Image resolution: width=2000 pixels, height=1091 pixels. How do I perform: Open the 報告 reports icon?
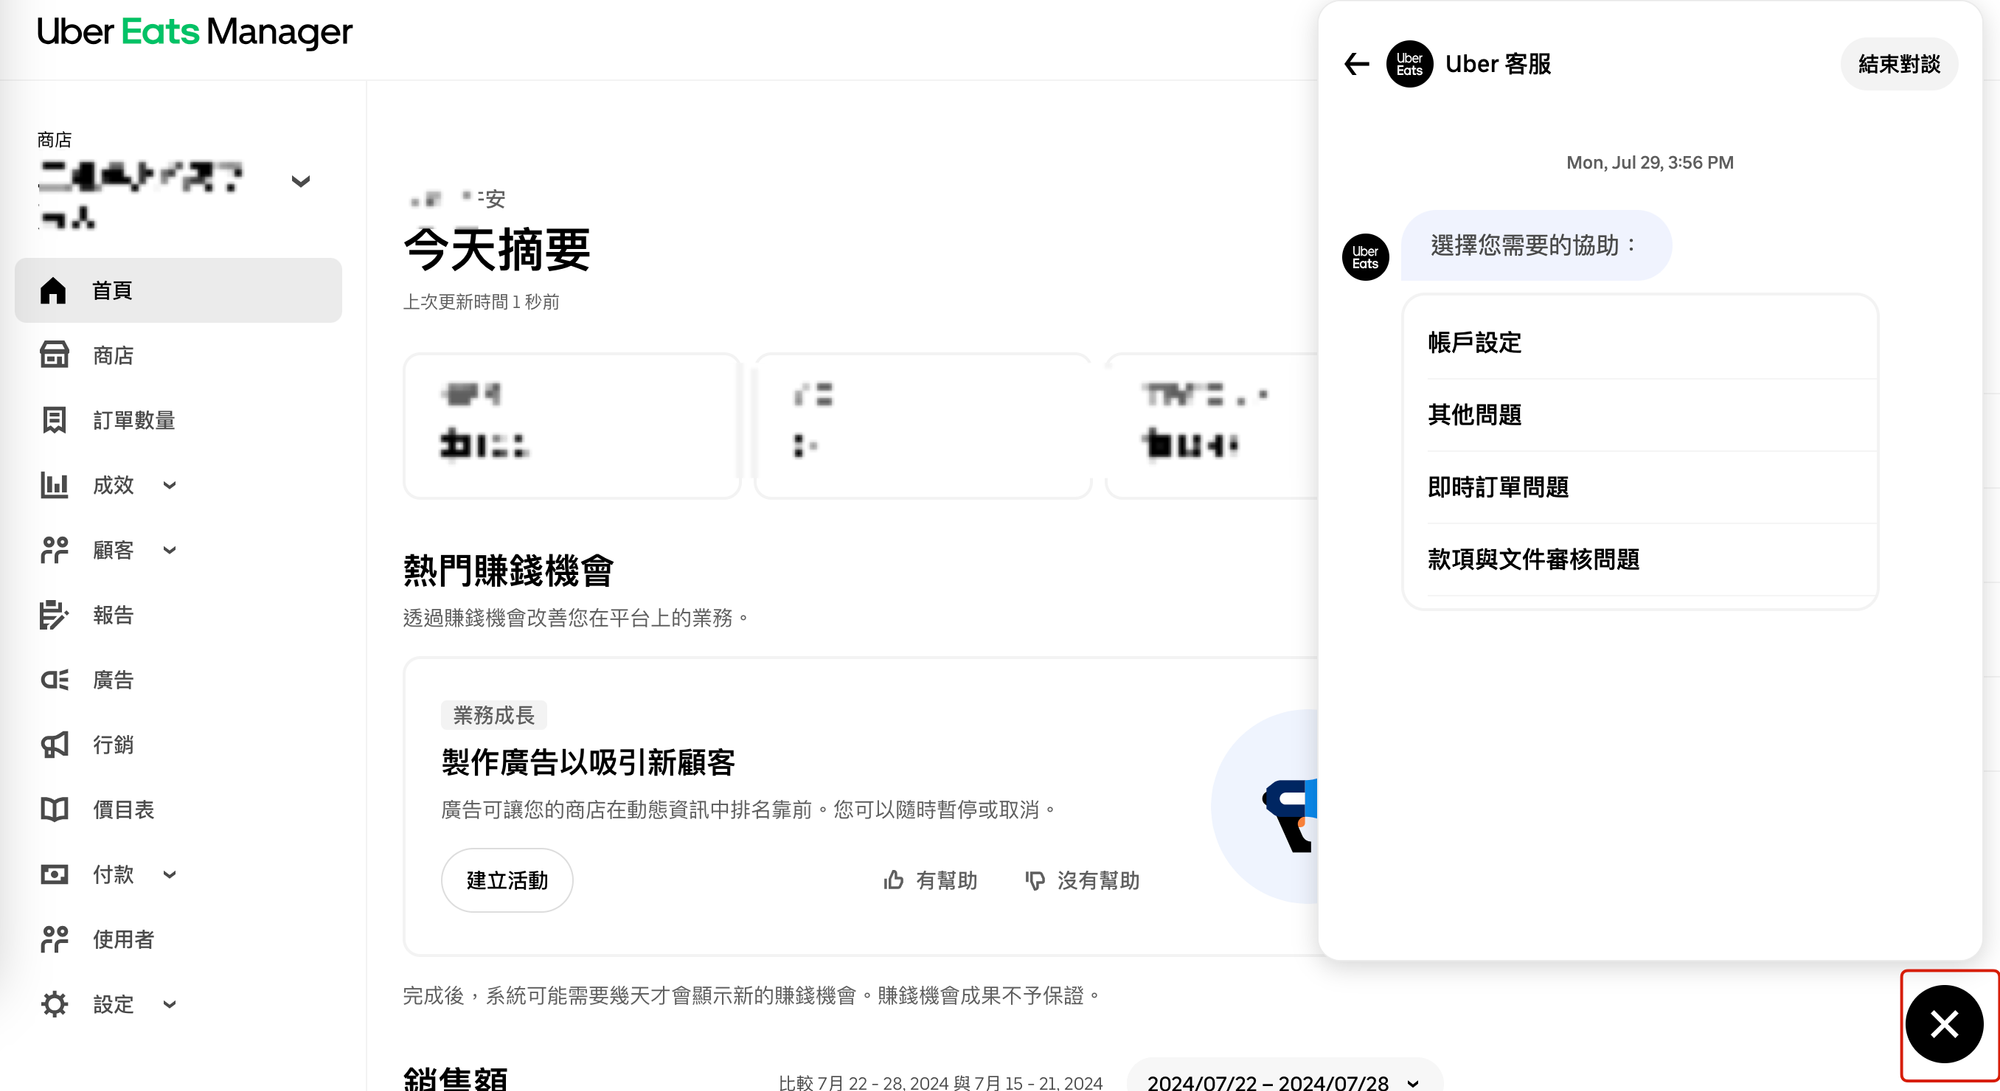pyautogui.click(x=54, y=615)
